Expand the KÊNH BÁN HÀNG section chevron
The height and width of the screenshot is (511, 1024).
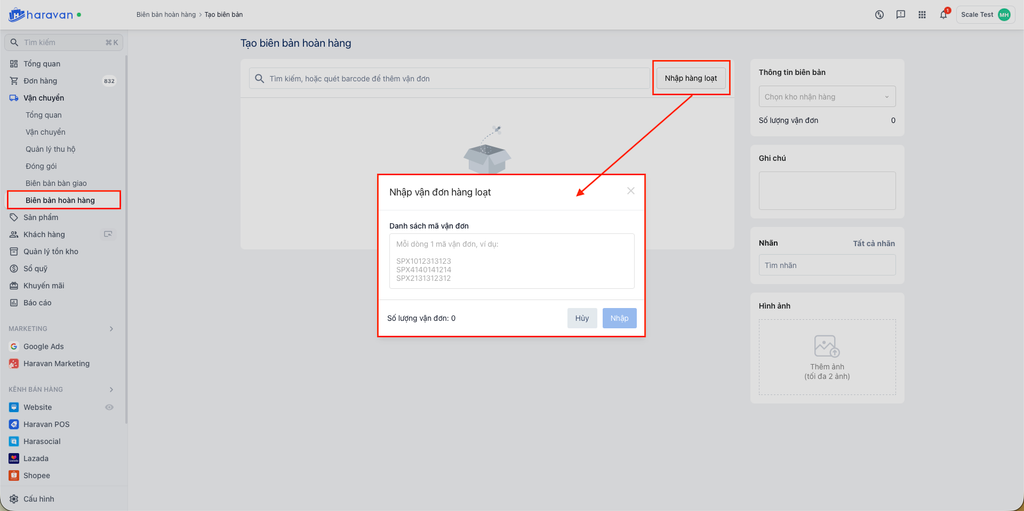pyautogui.click(x=111, y=389)
